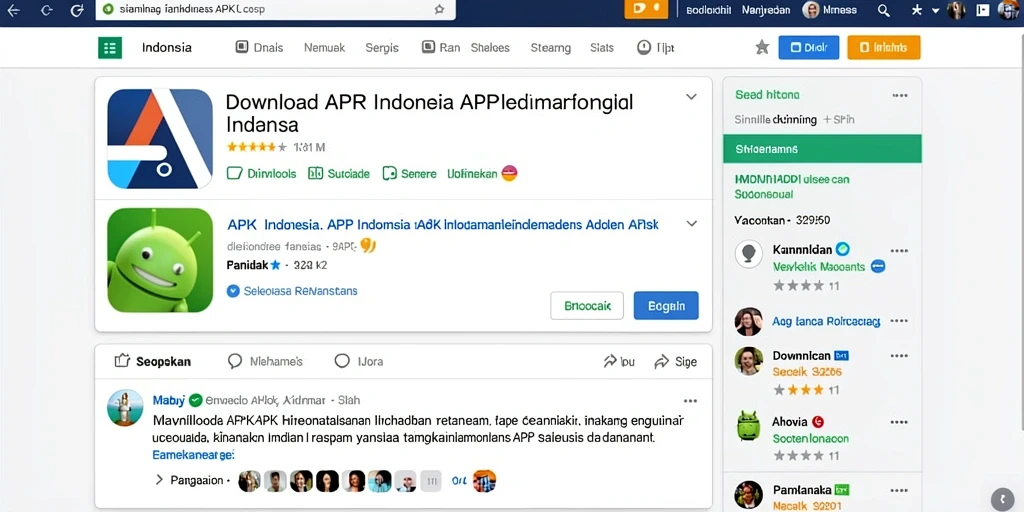Open the APK Indoesia APP title link

pyautogui.click(x=443, y=225)
